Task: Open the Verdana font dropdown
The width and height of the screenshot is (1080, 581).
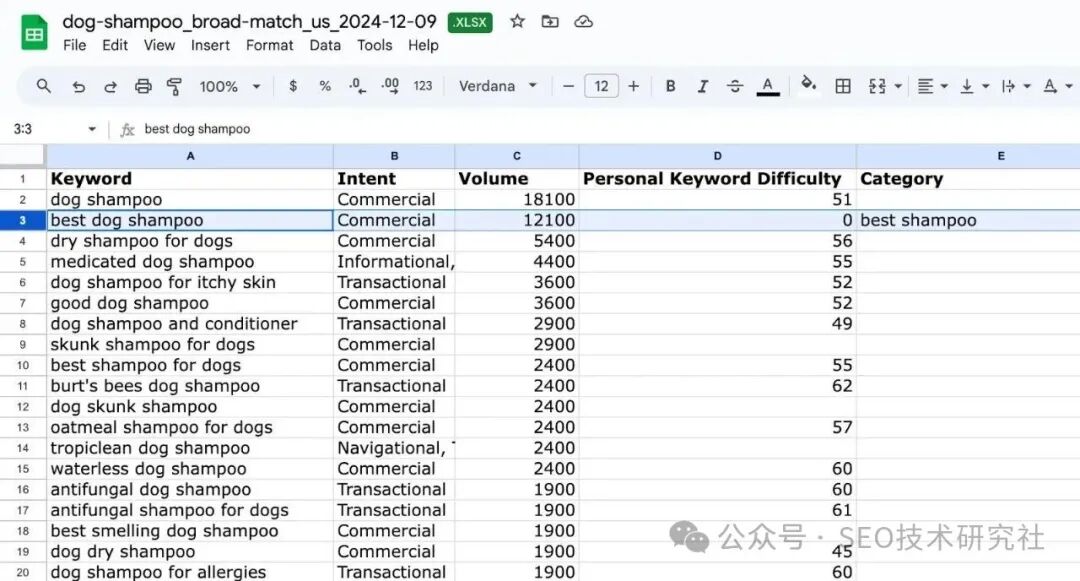Action: (x=497, y=86)
